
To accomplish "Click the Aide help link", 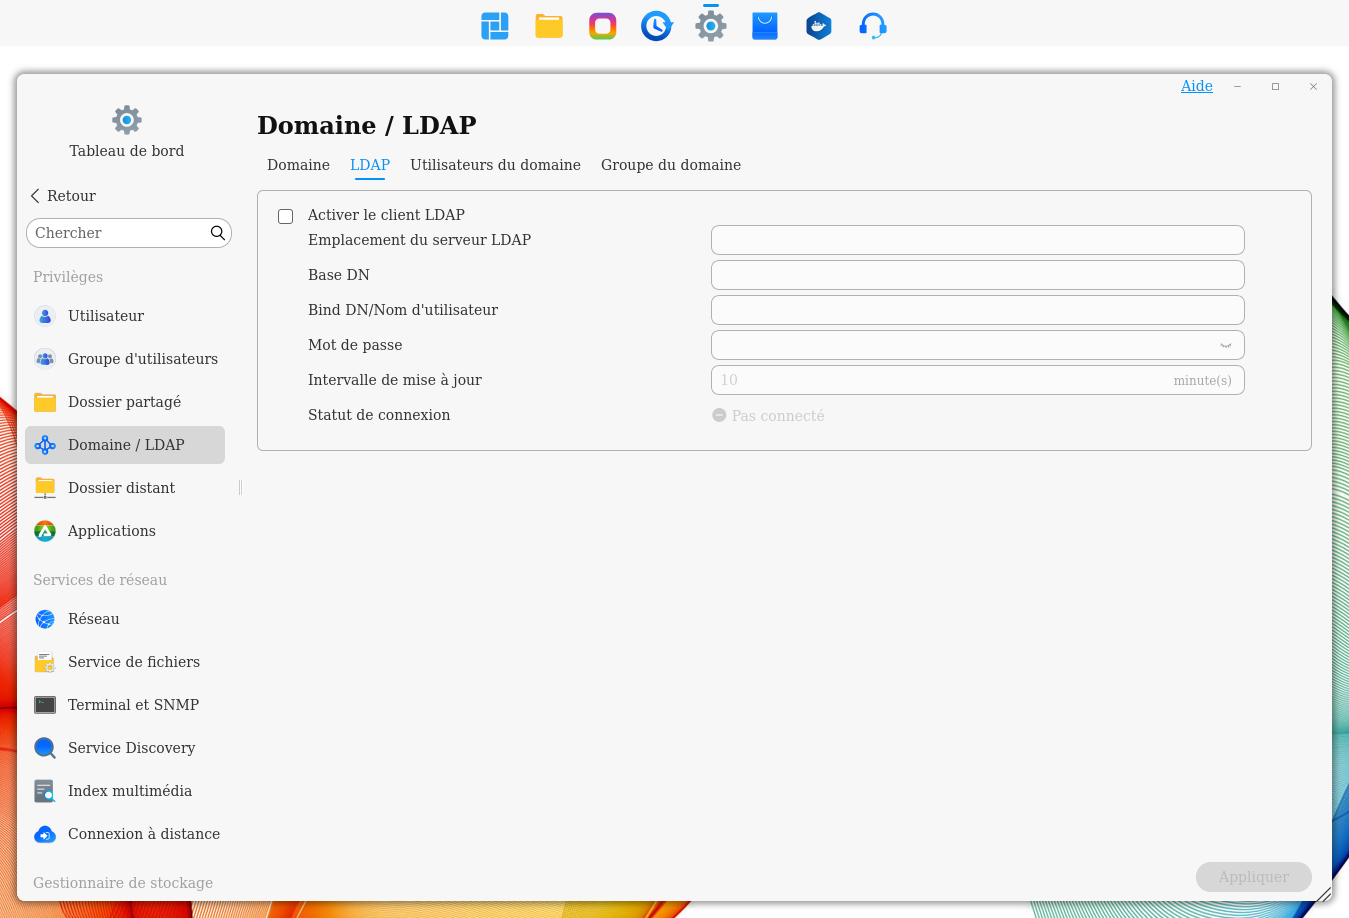I will [1196, 86].
